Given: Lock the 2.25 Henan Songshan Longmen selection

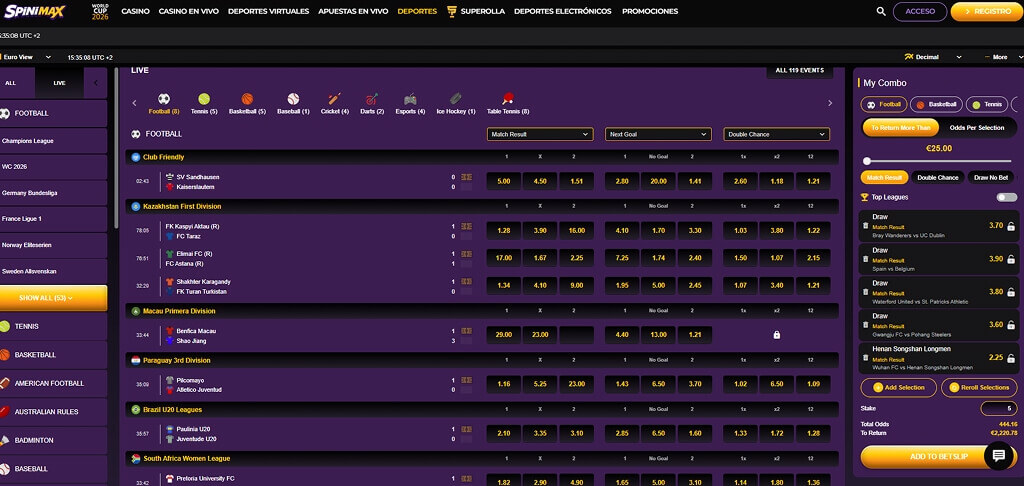Looking at the screenshot, I should tap(1011, 358).
